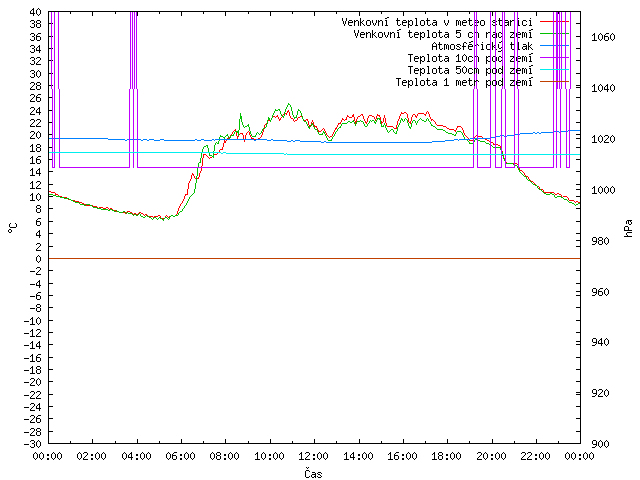The image size is (640, 480).
Task: Click the '40' temperature axis label
Action: (x=36, y=12)
